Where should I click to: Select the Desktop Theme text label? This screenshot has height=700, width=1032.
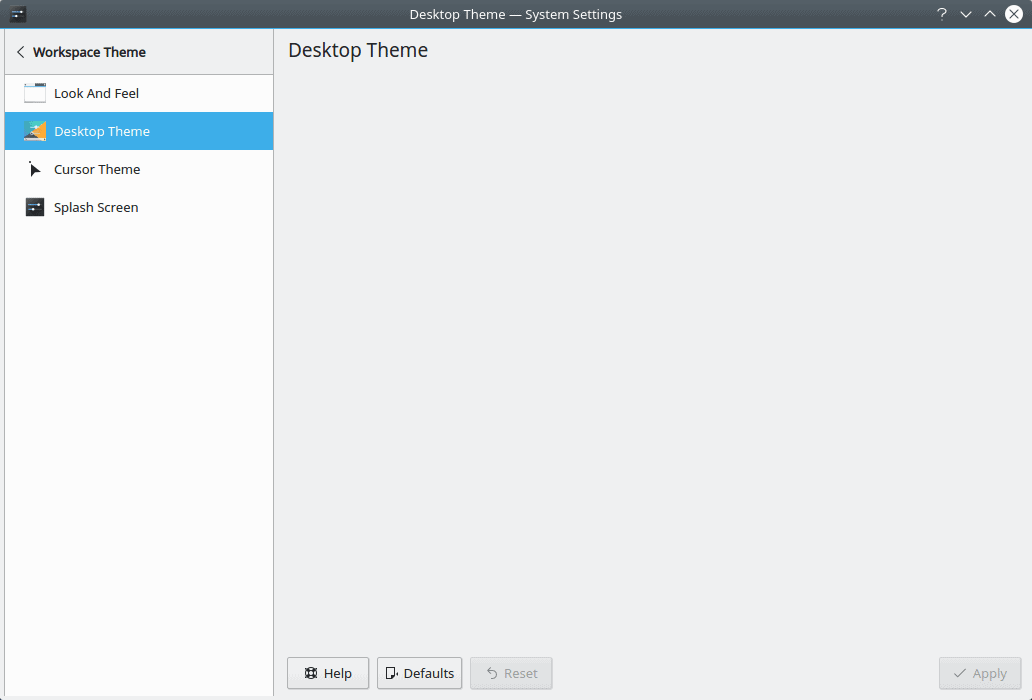pos(102,131)
